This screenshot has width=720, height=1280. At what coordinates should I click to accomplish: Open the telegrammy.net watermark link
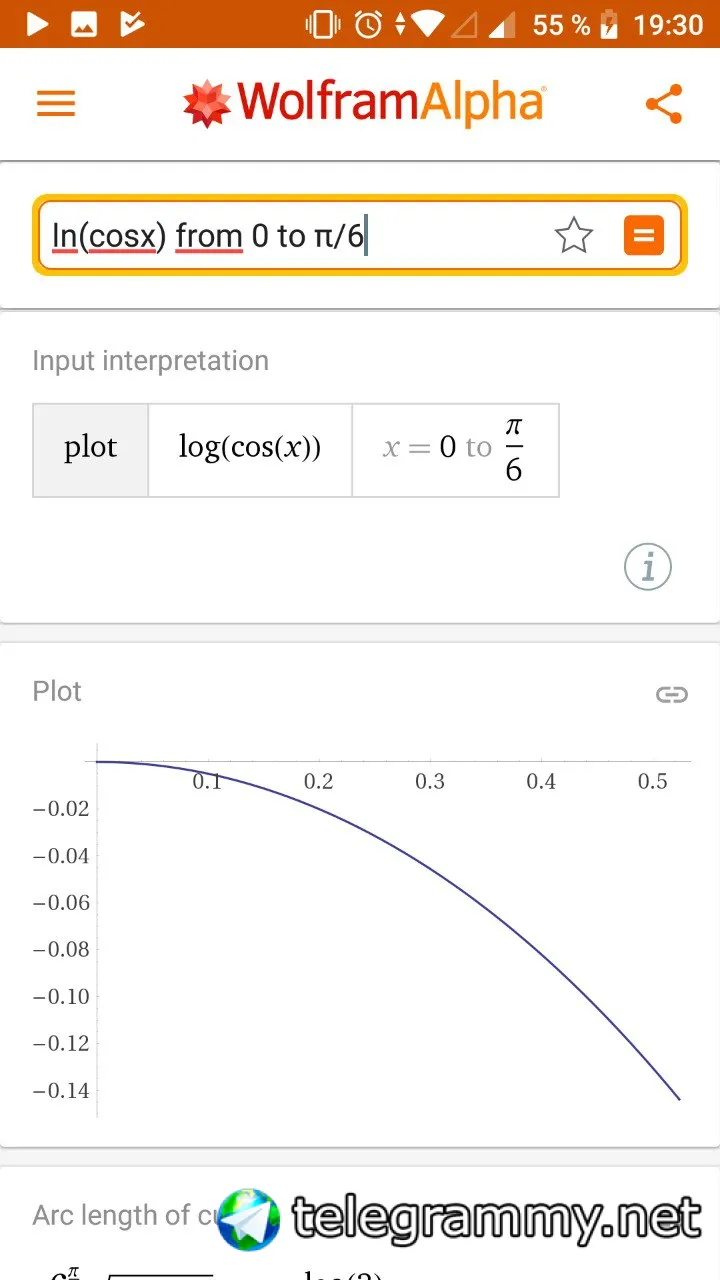tap(460, 1219)
